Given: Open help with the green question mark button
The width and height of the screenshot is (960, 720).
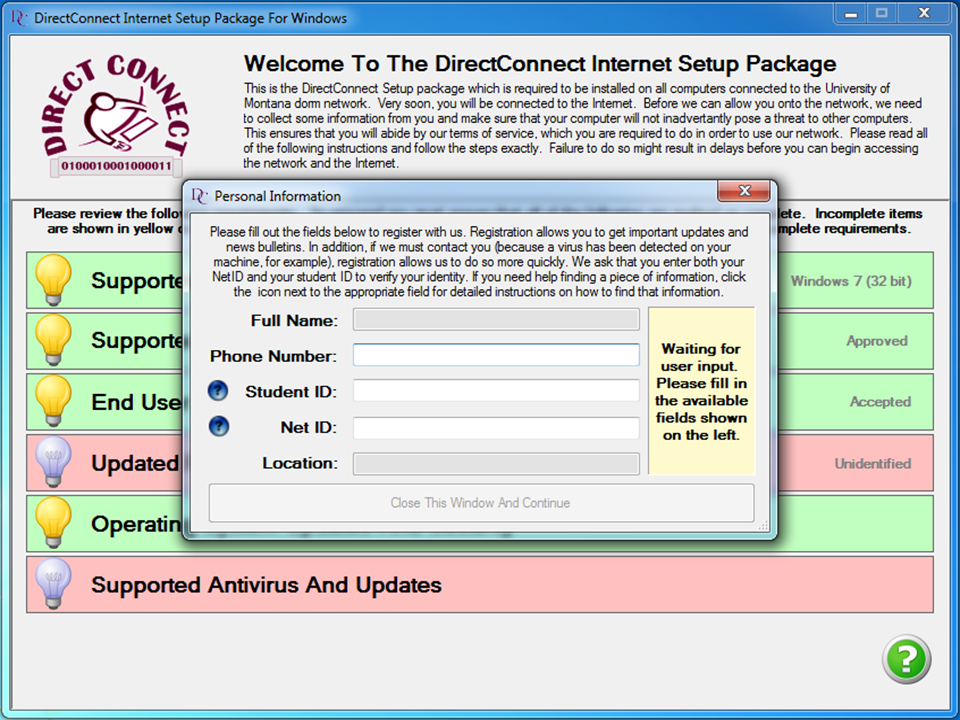Looking at the screenshot, I should pyautogui.click(x=906, y=659).
